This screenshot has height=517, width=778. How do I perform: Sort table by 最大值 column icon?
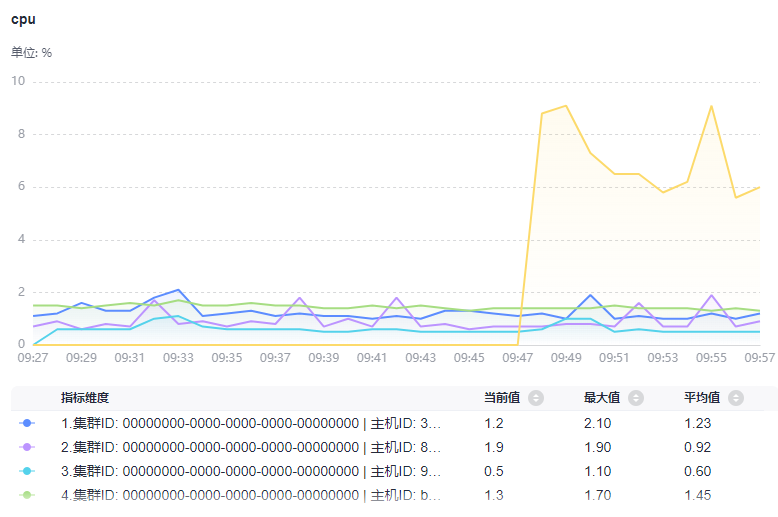coord(636,398)
